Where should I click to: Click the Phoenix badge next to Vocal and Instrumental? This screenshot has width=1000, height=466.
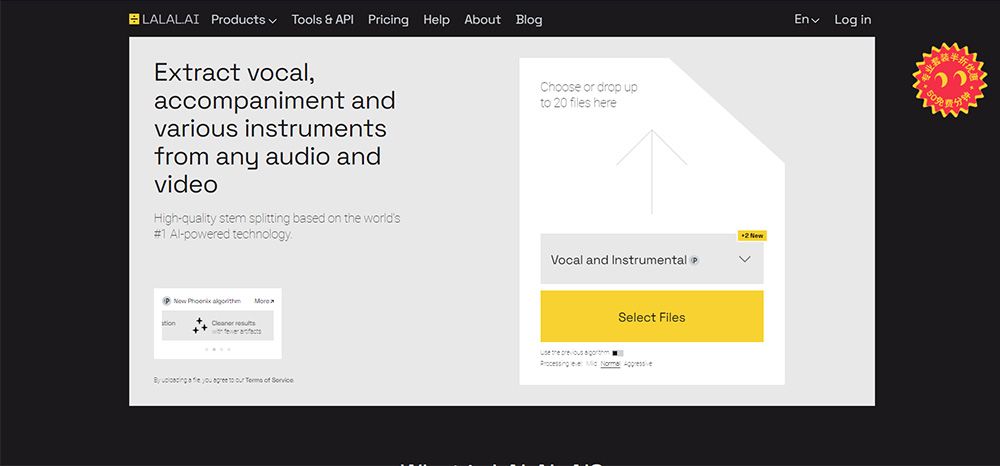pos(694,260)
